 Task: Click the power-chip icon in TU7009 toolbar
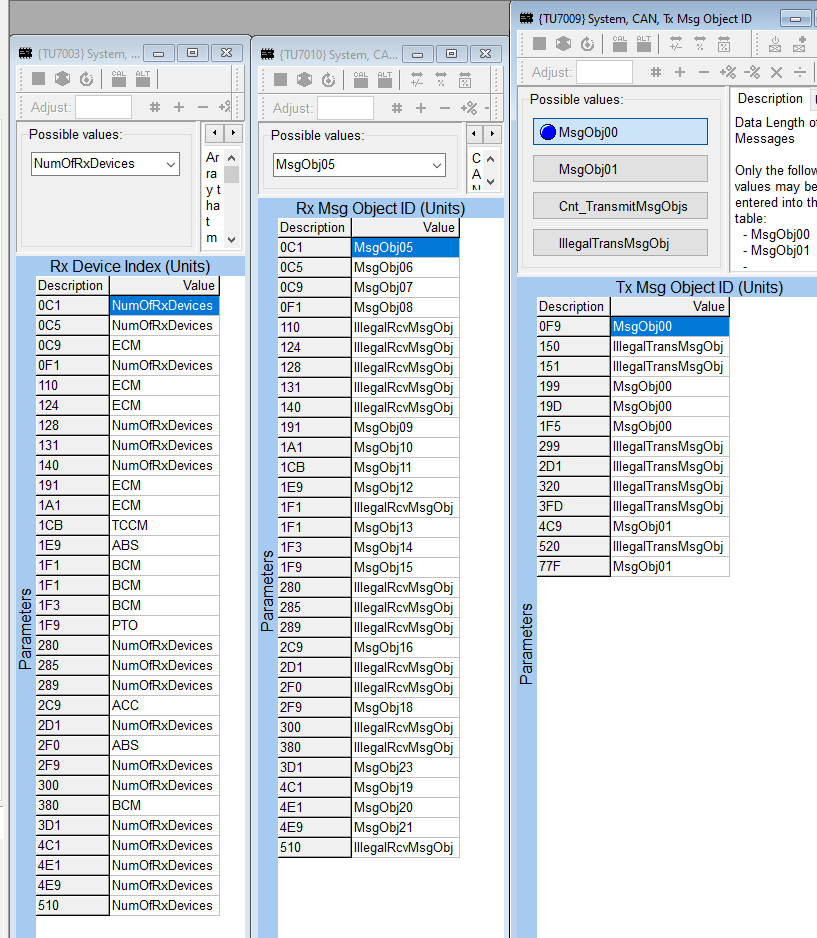[x=775, y=43]
